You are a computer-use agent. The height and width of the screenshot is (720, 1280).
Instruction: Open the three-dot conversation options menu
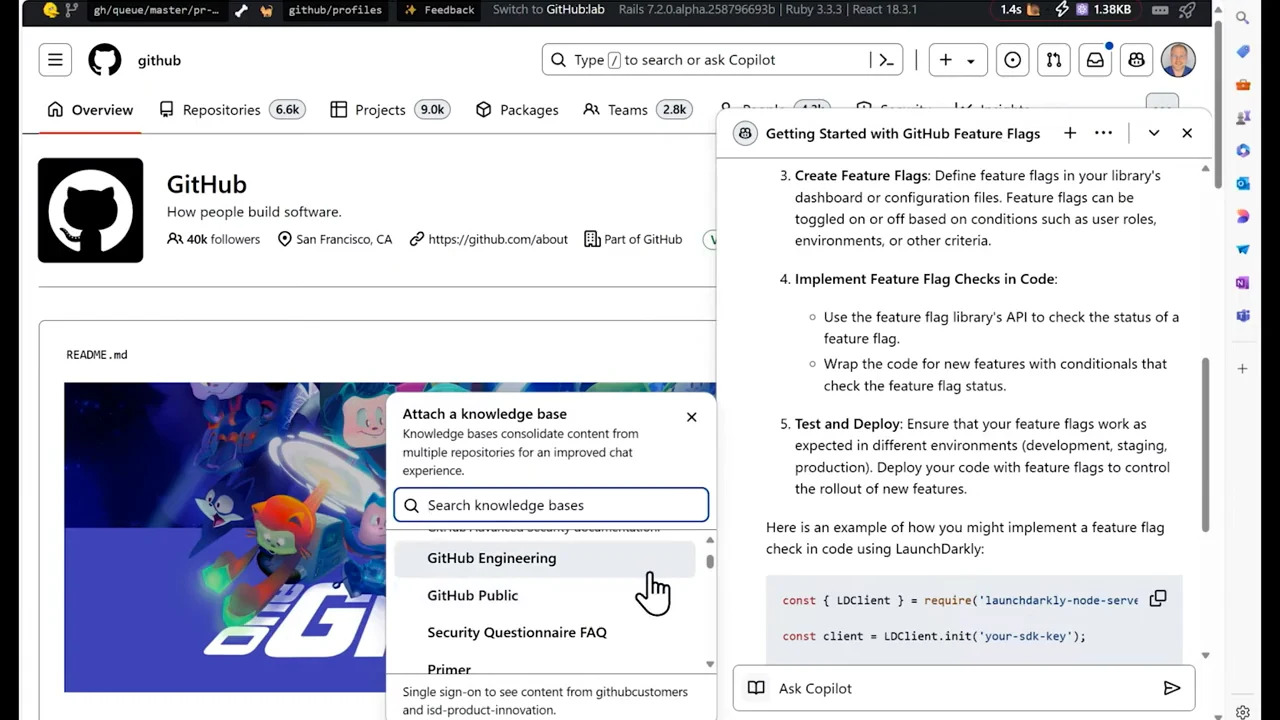pos(1104,133)
